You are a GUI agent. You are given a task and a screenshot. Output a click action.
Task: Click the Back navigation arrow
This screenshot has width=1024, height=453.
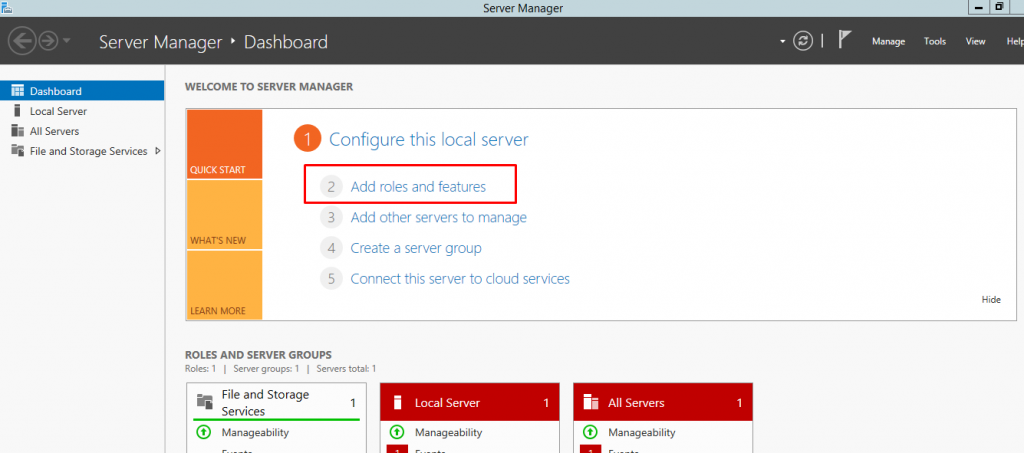(x=22, y=42)
